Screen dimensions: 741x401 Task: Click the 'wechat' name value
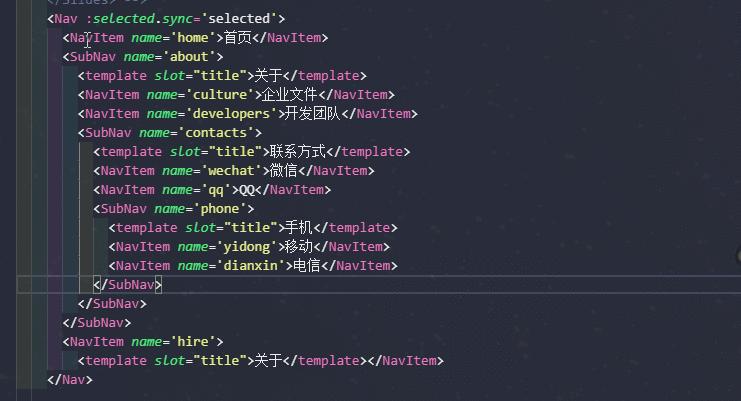coord(231,171)
